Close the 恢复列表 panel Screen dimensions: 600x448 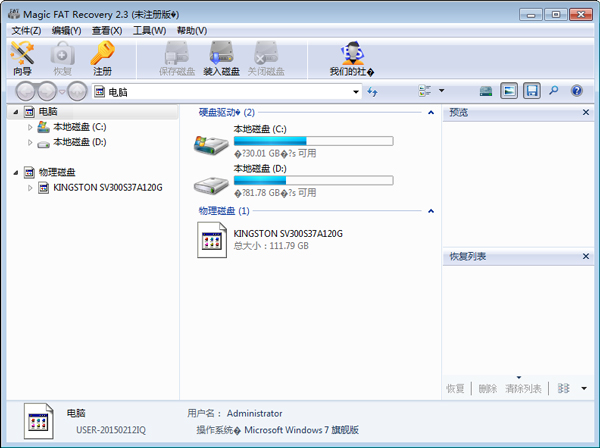(586, 256)
